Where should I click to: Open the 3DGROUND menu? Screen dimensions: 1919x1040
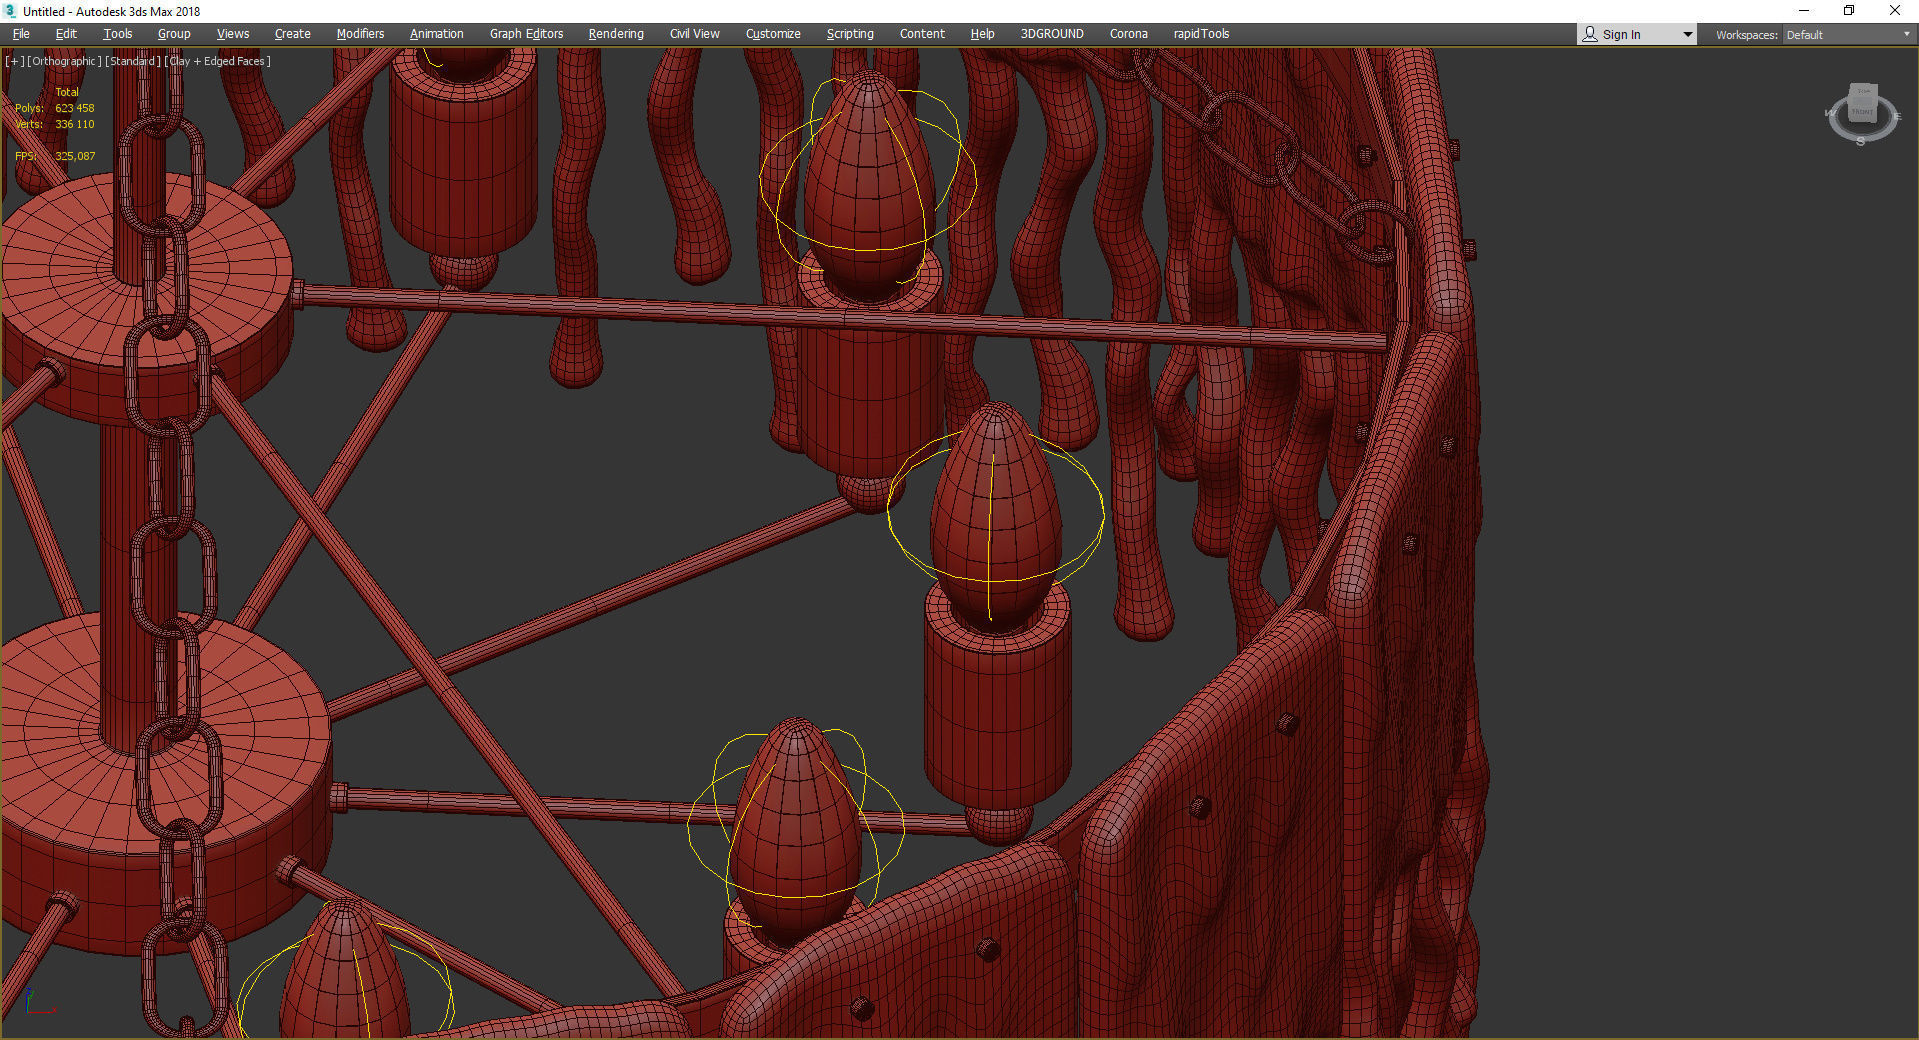click(x=1052, y=34)
